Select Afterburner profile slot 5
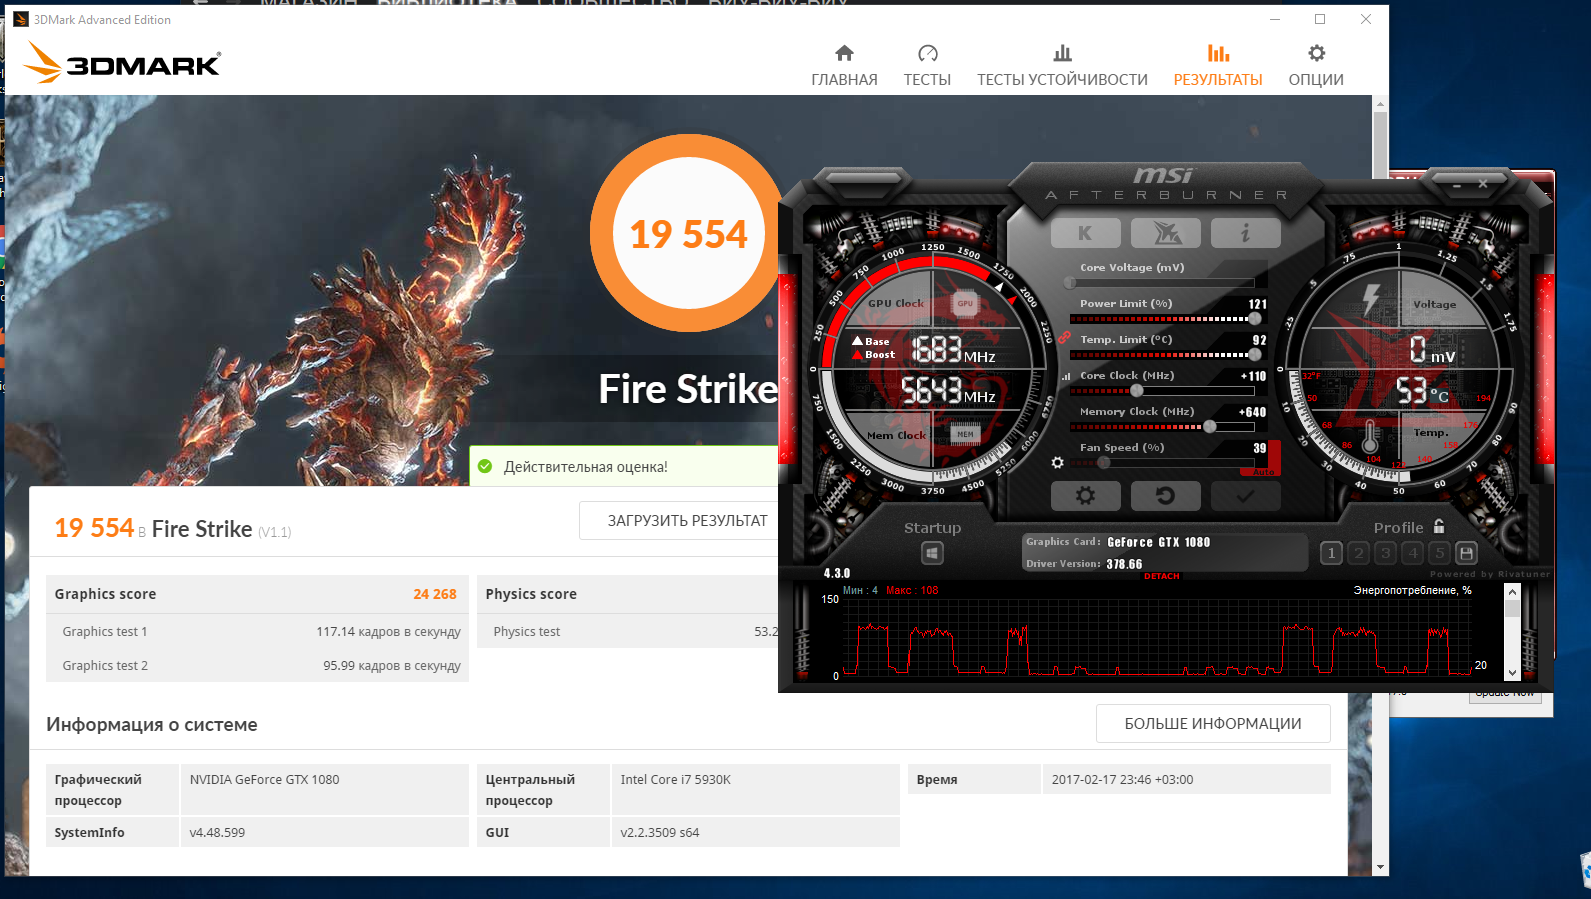Image resolution: width=1591 pixels, height=899 pixels. point(1439,553)
